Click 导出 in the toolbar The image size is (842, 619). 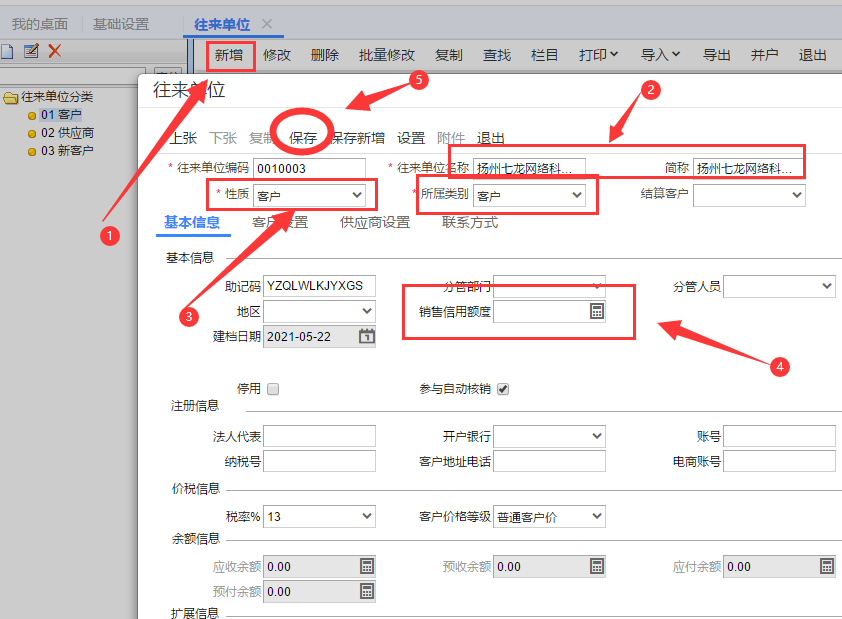(717, 55)
